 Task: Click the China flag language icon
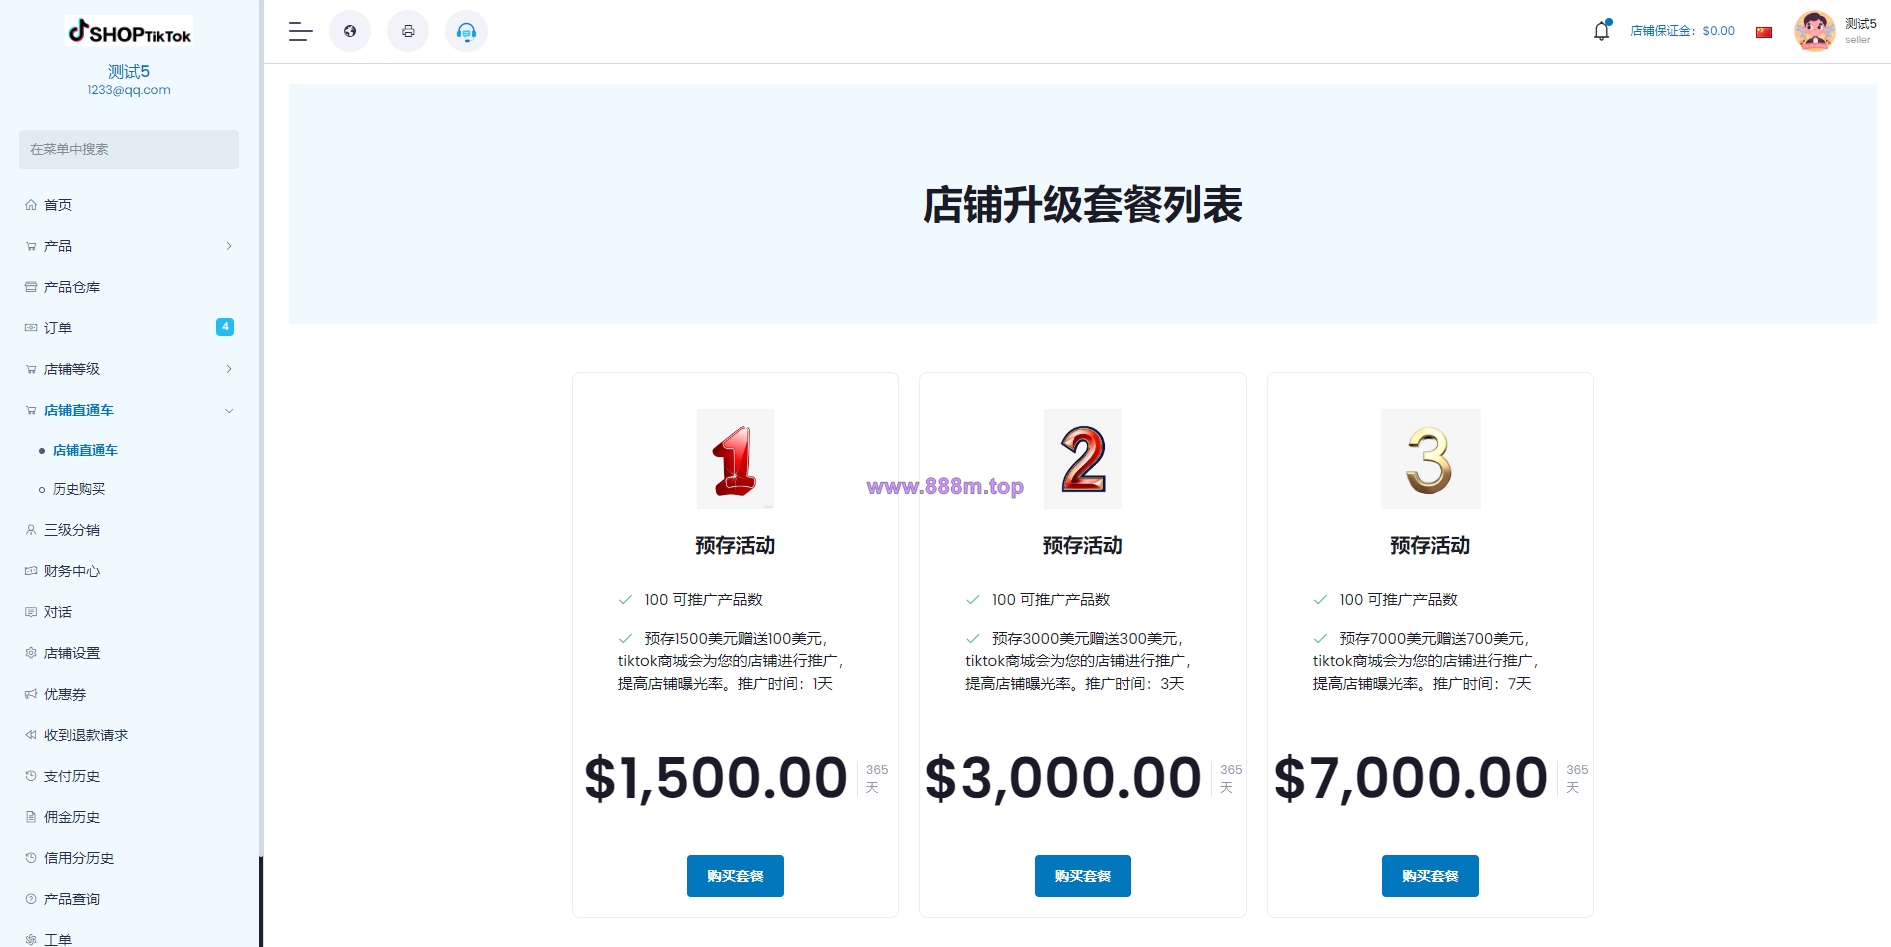click(1764, 32)
